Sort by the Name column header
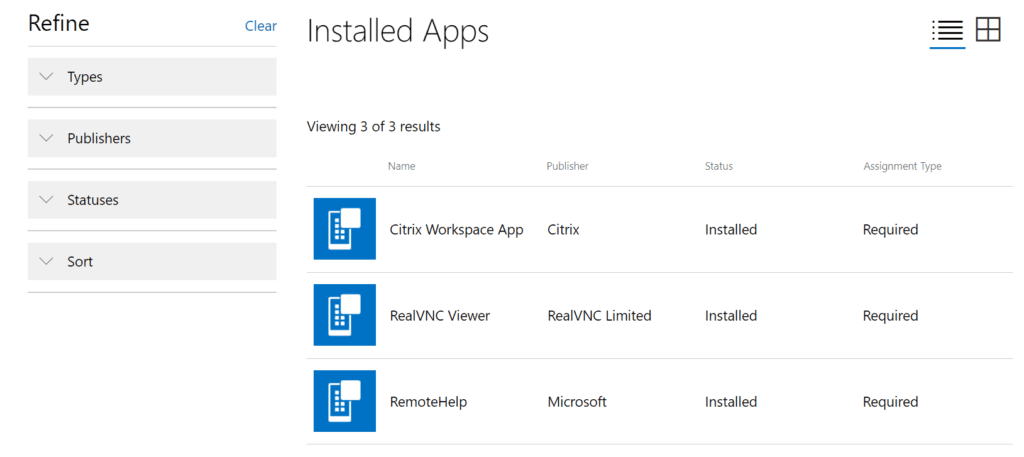Viewport: 1024px width, 457px height. [402, 166]
